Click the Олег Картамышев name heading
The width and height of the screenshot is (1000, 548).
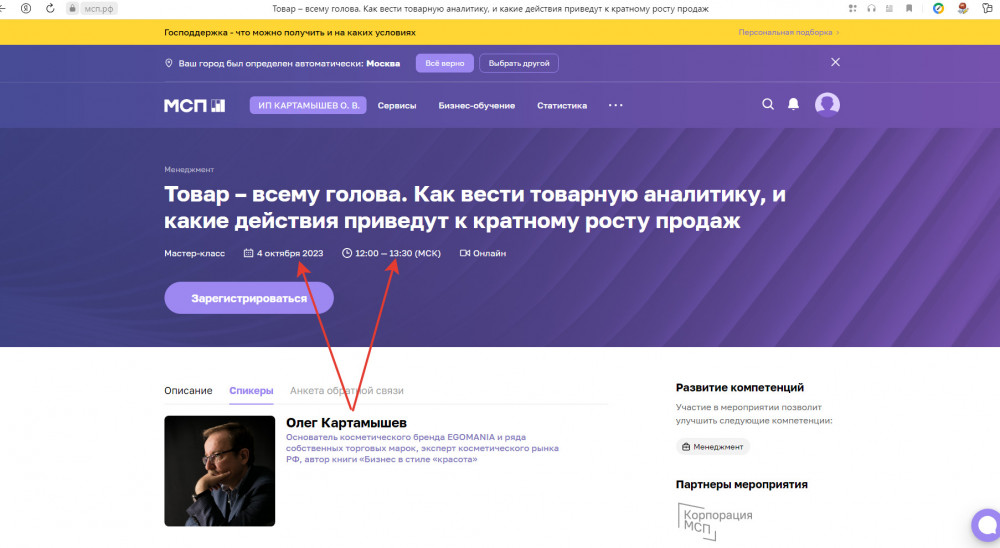(346, 423)
